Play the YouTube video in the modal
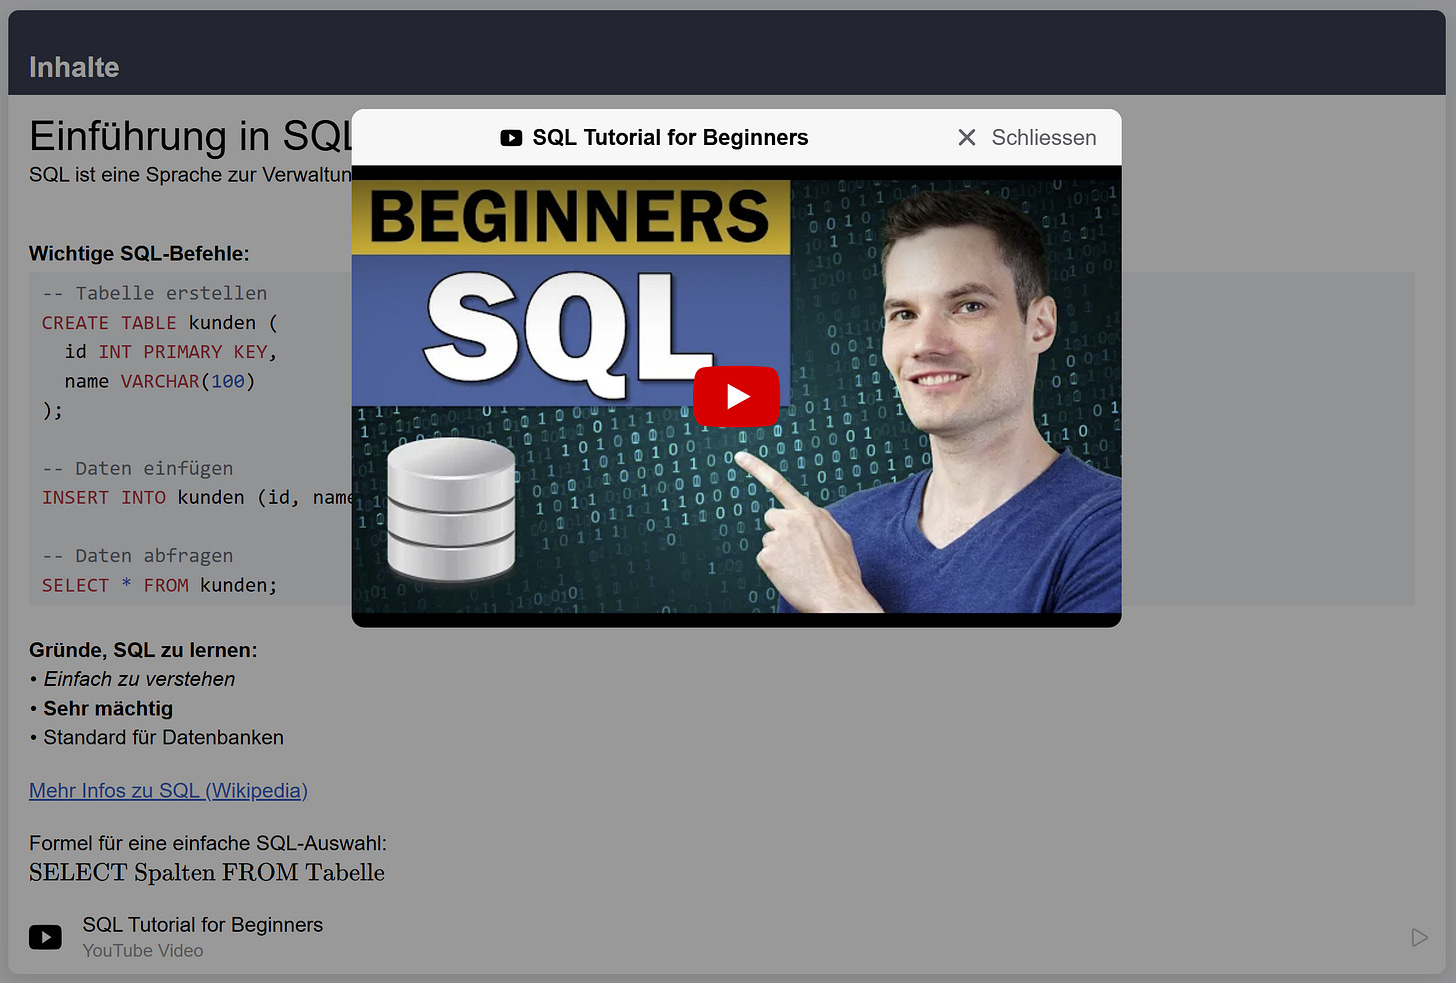The height and width of the screenshot is (983, 1456). (736, 396)
